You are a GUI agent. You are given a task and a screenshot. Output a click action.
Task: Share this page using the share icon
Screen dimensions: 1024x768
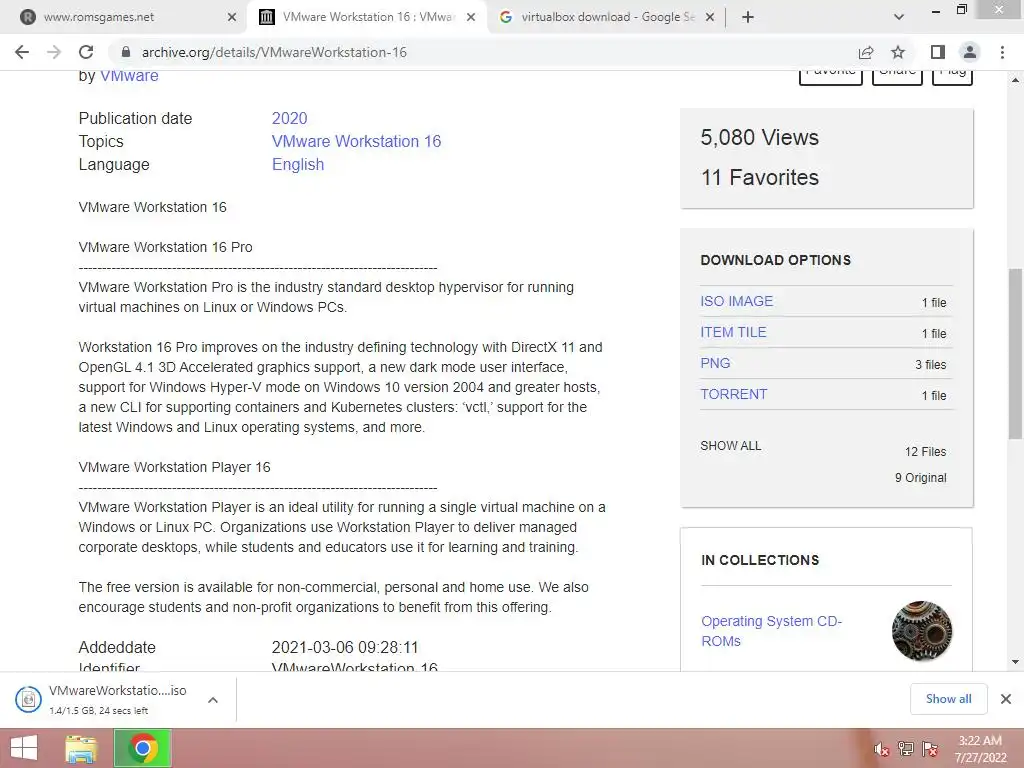click(x=866, y=52)
